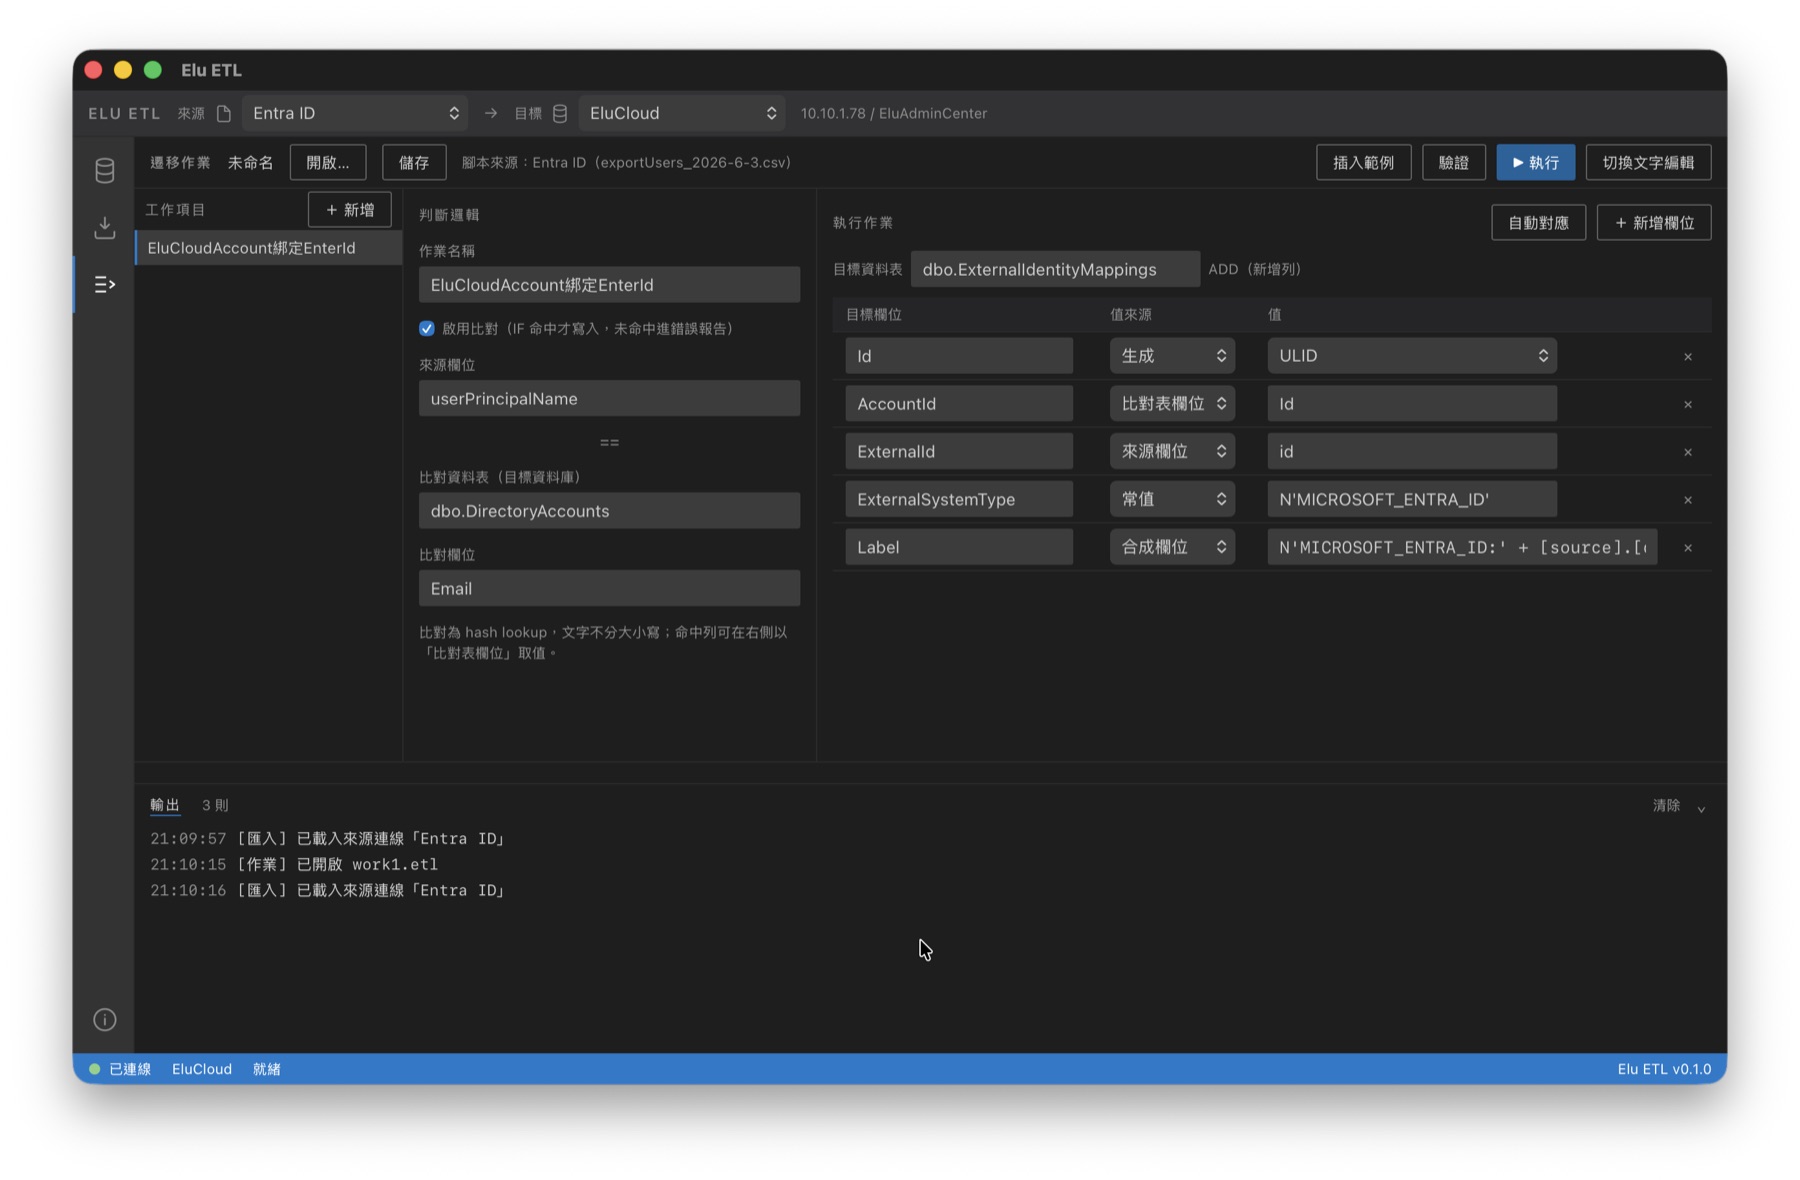This screenshot has width=1800, height=1180.
Task: Open the import download sidebar icon
Action: click(104, 227)
